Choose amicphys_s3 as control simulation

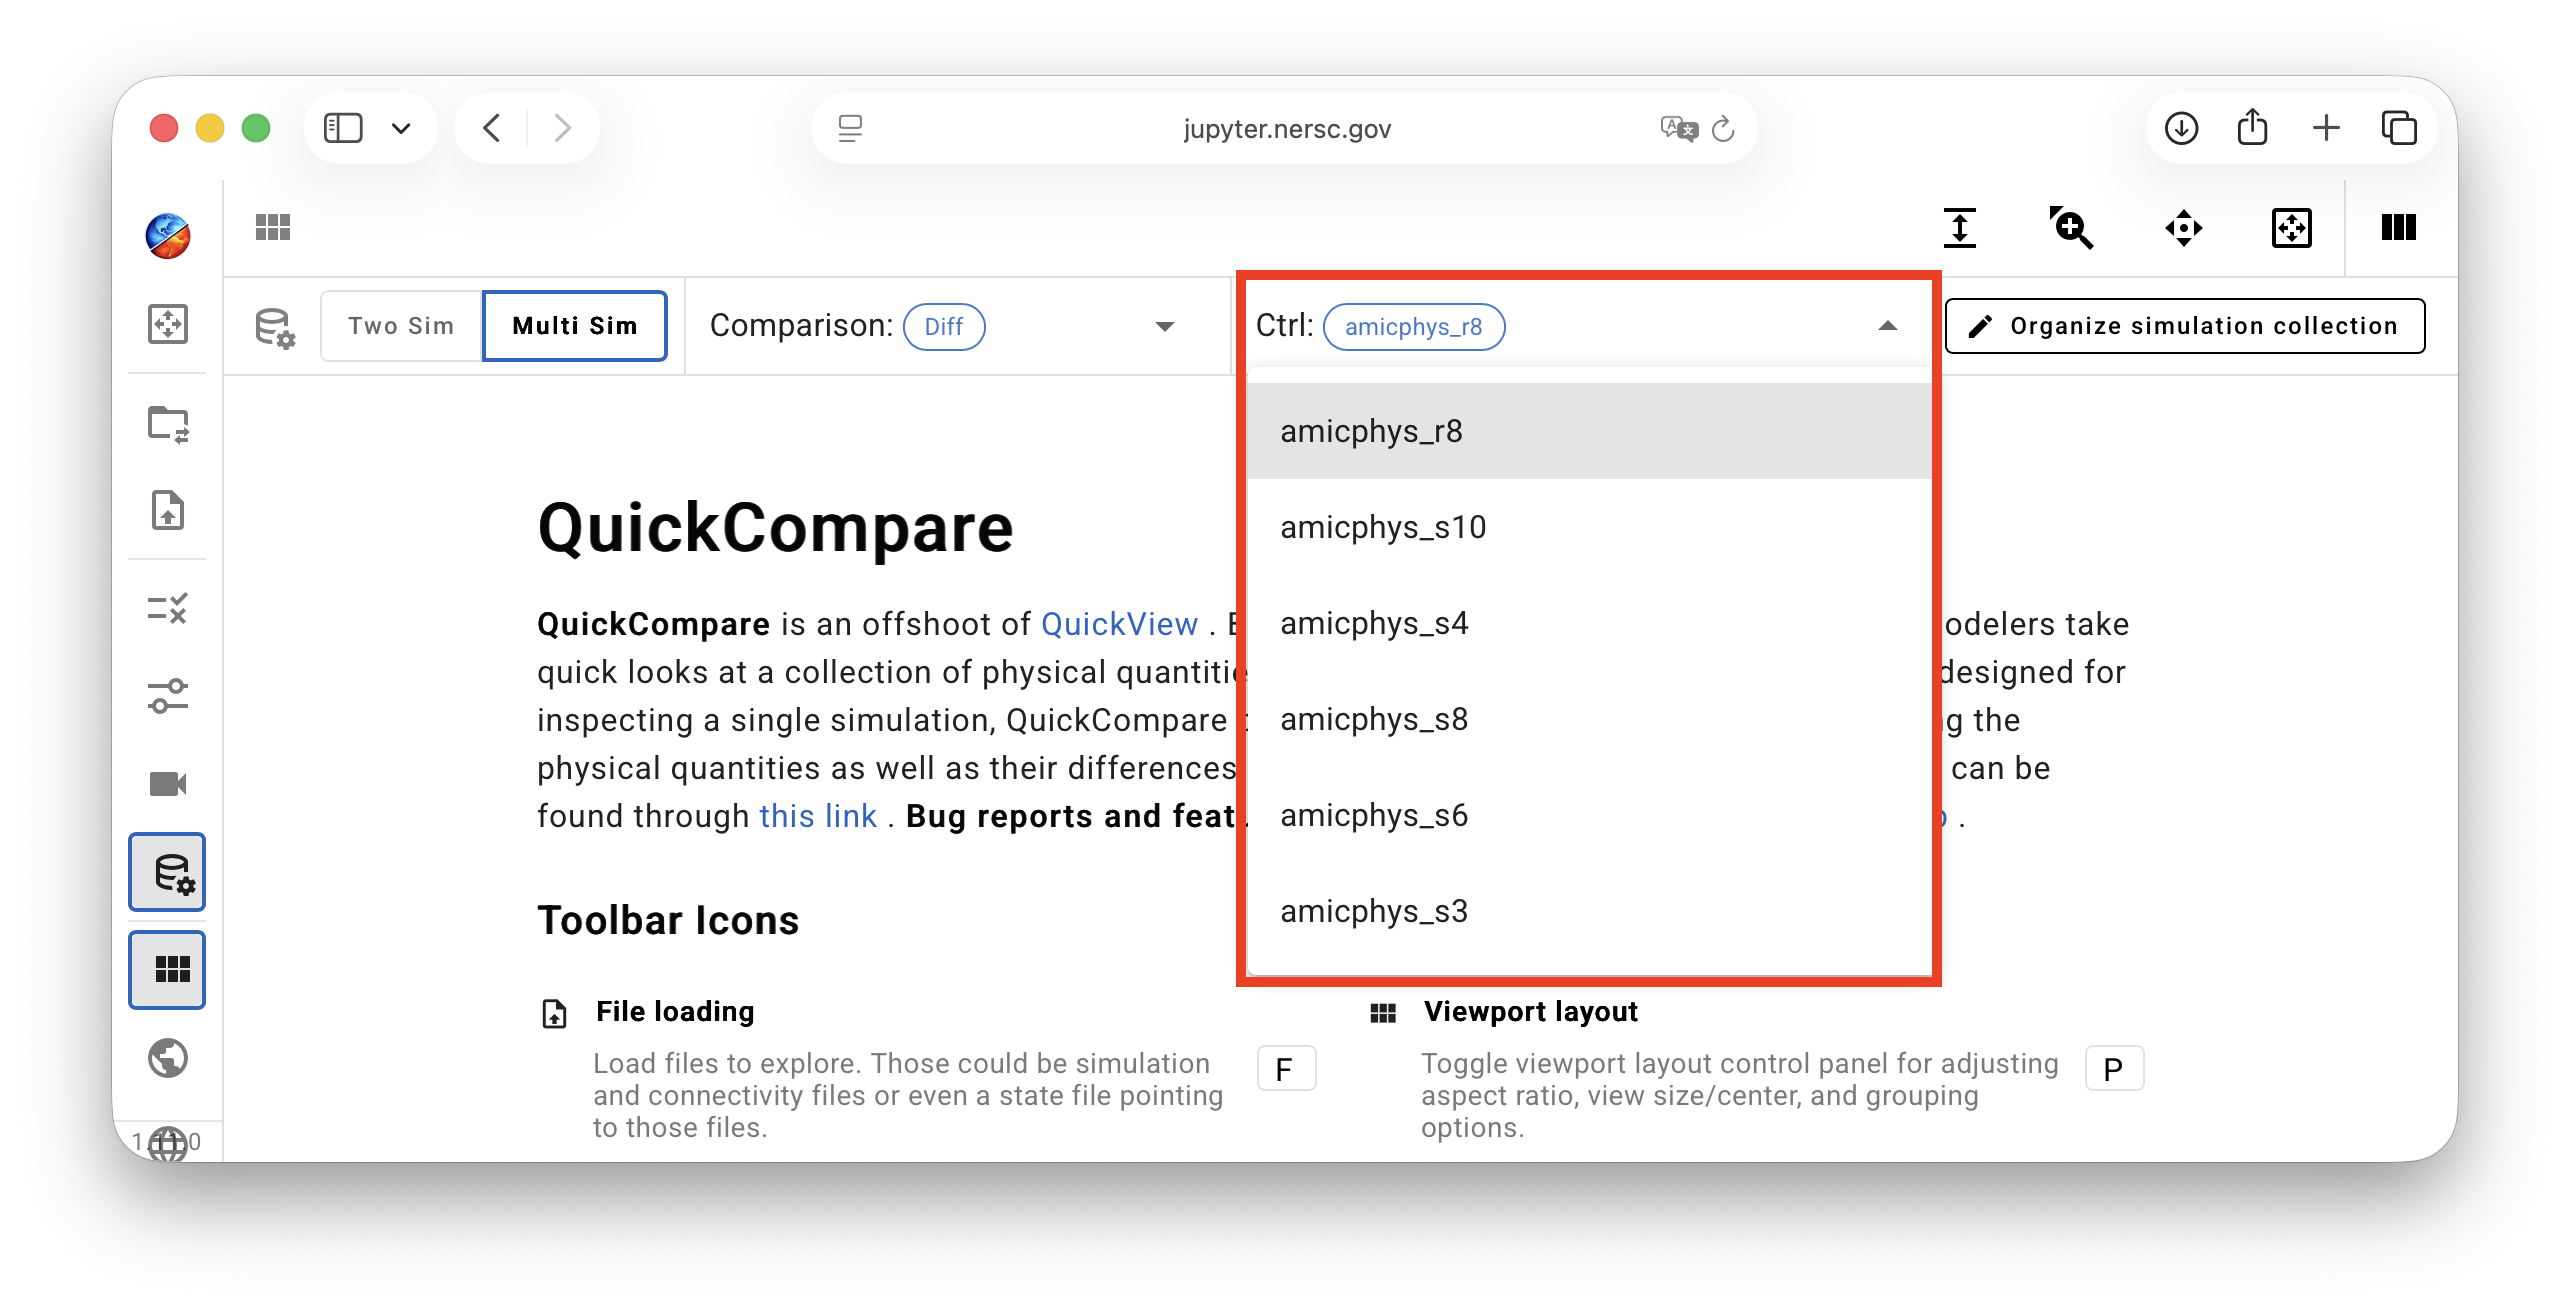[x=1590, y=911]
